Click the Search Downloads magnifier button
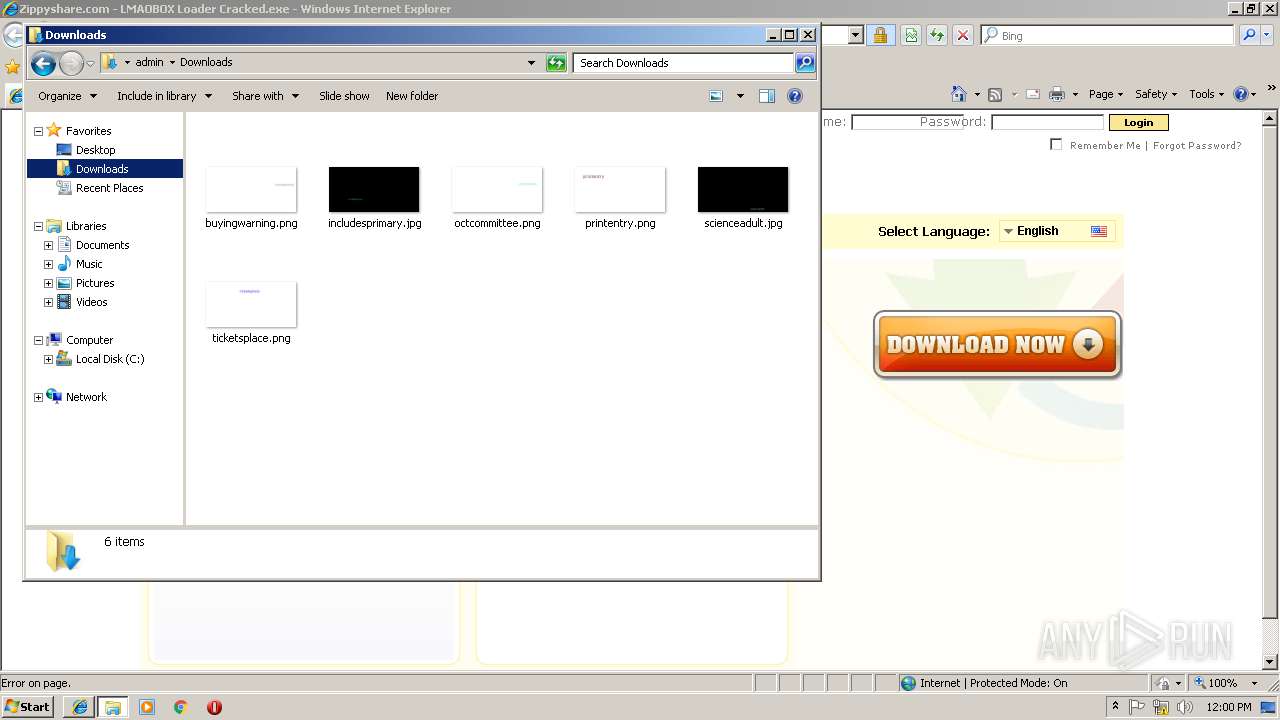This screenshot has height=720, width=1280. [x=805, y=63]
